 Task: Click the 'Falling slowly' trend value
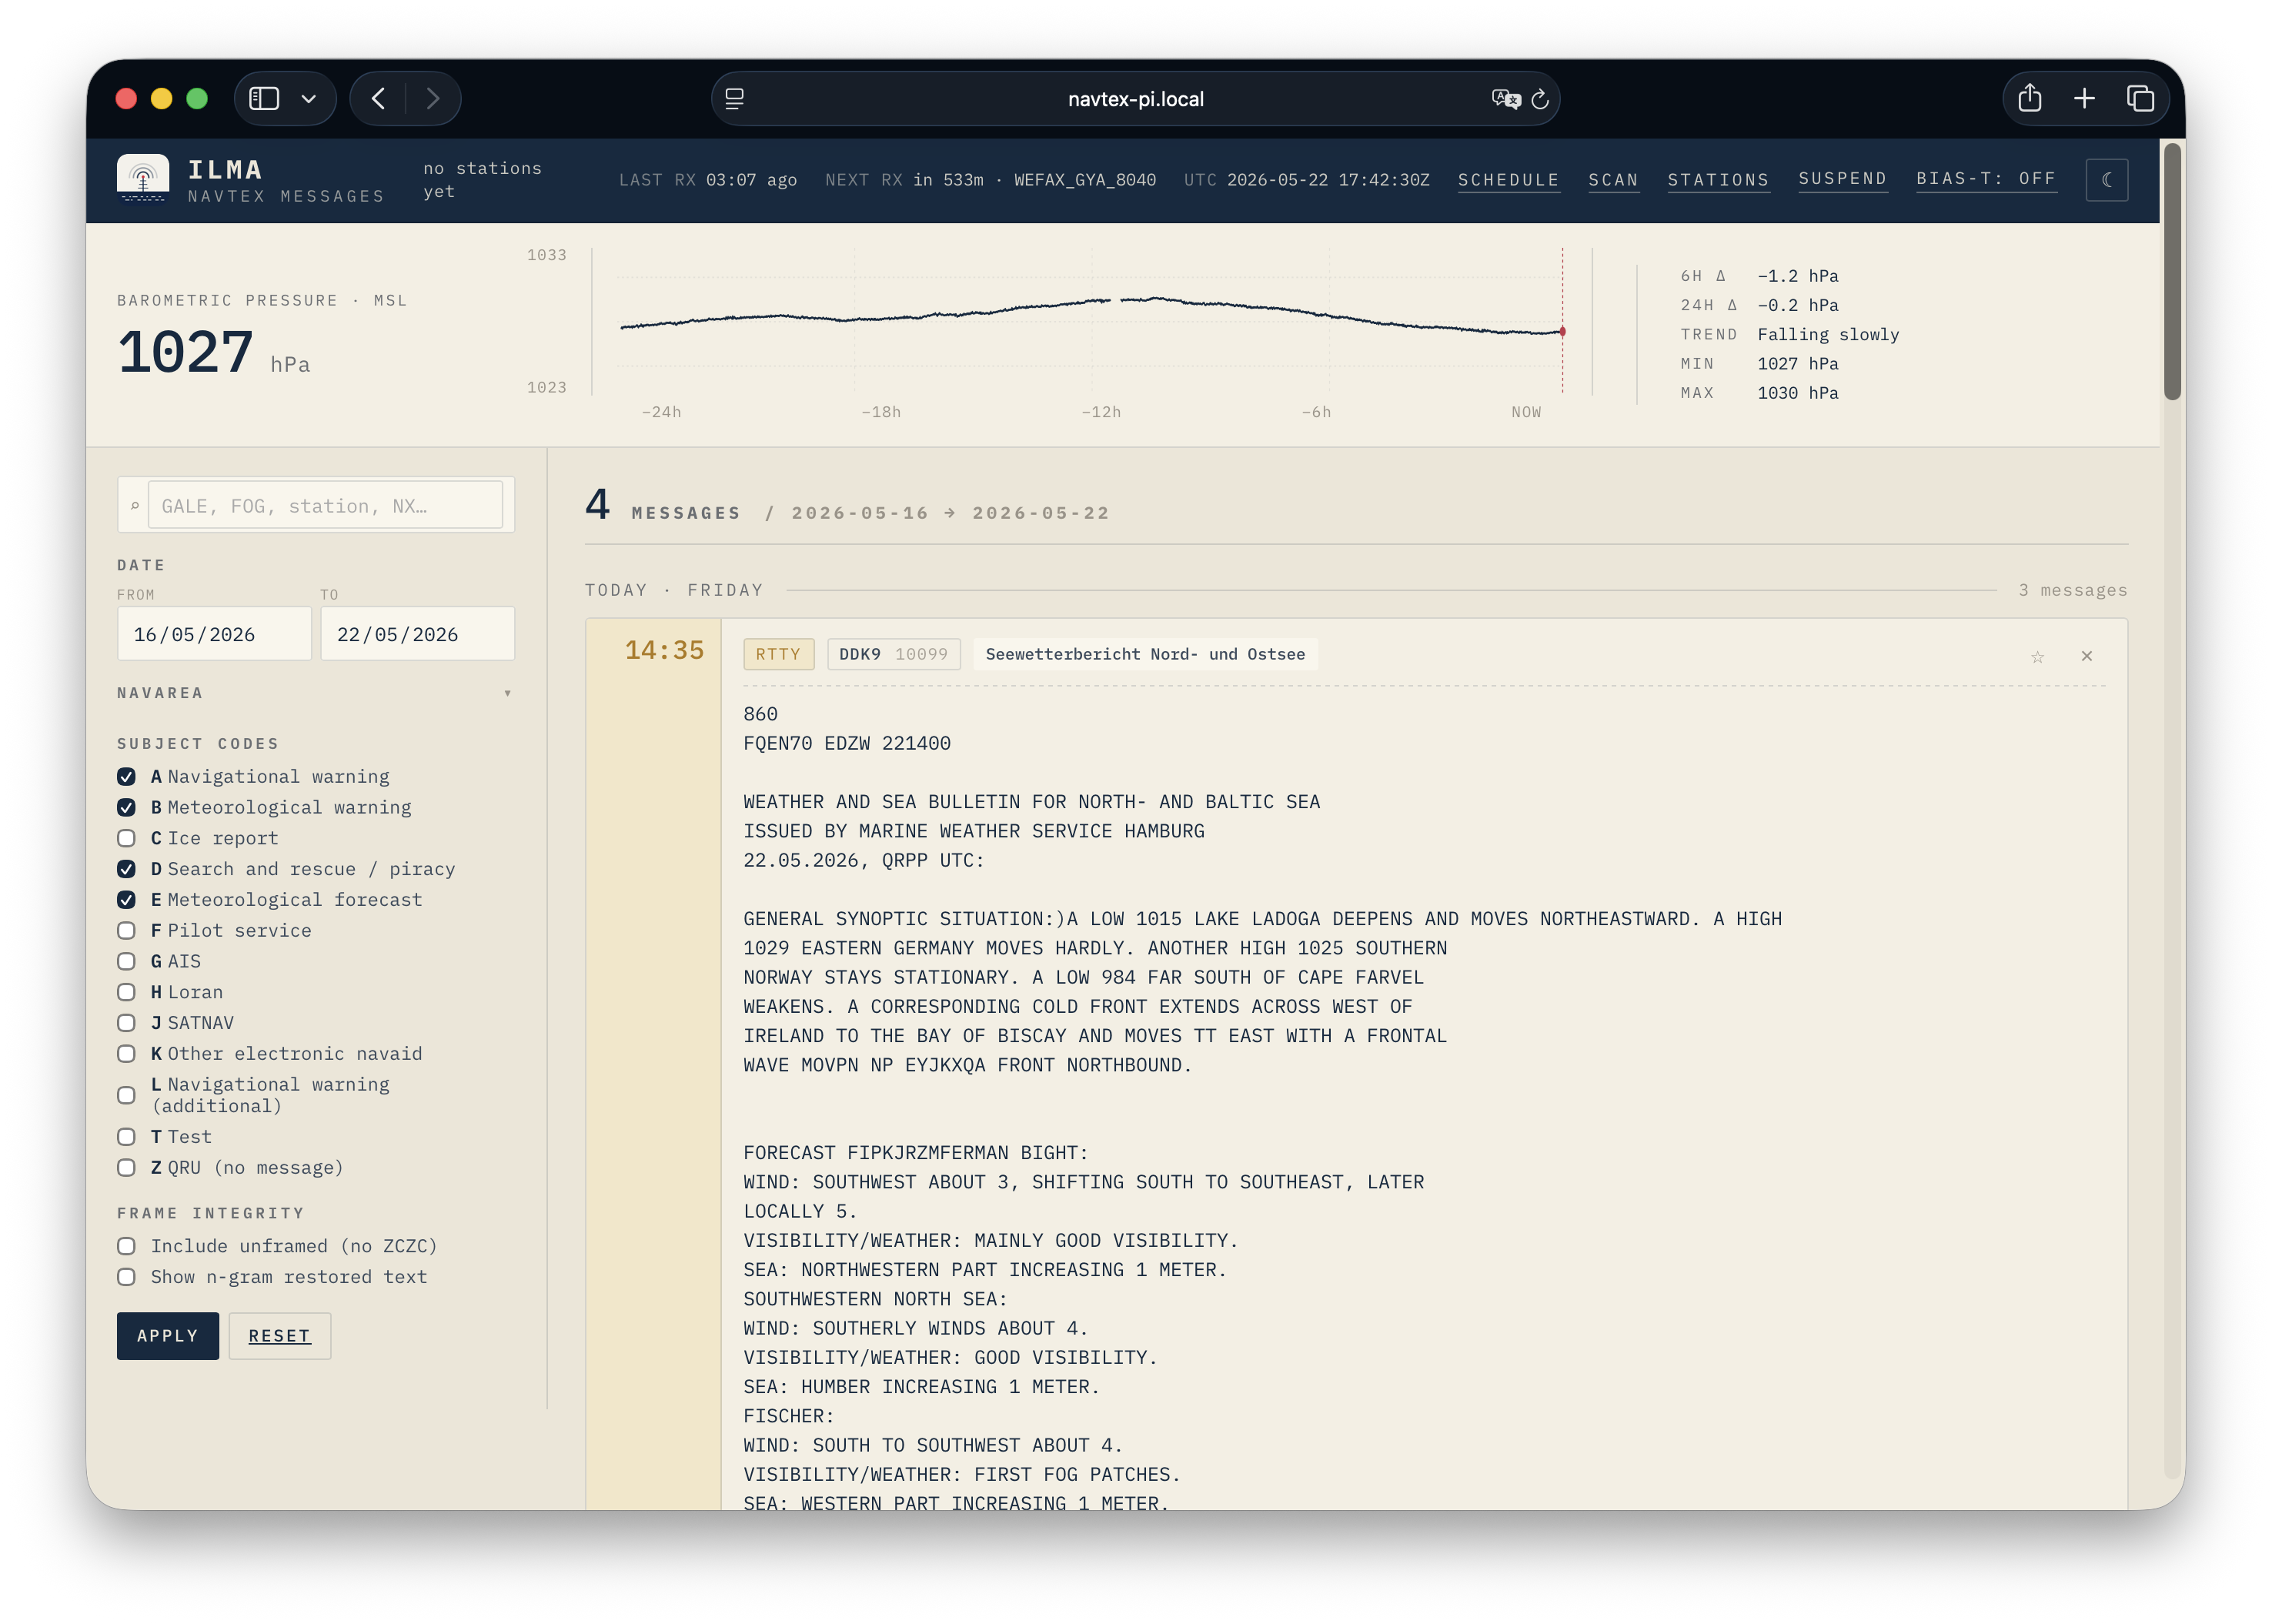point(1828,334)
